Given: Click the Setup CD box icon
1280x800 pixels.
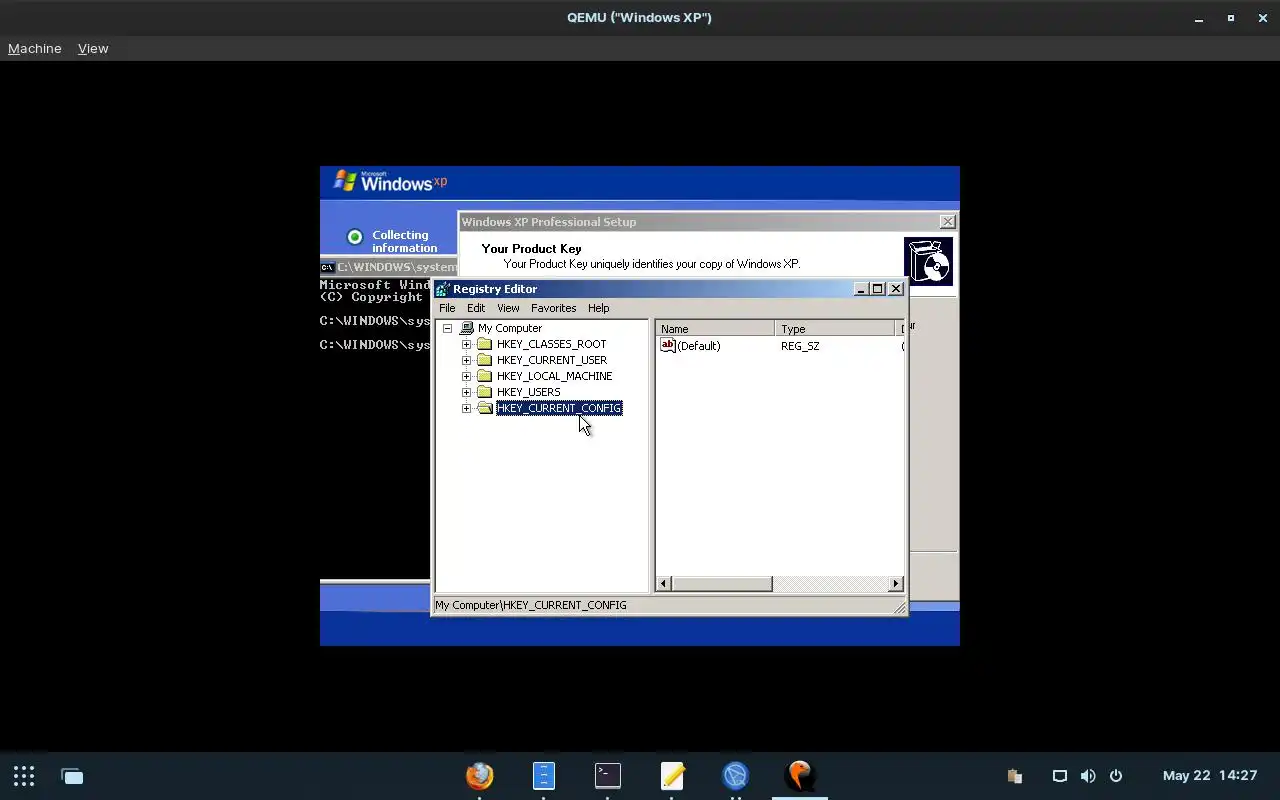Looking at the screenshot, I should [929, 261].
